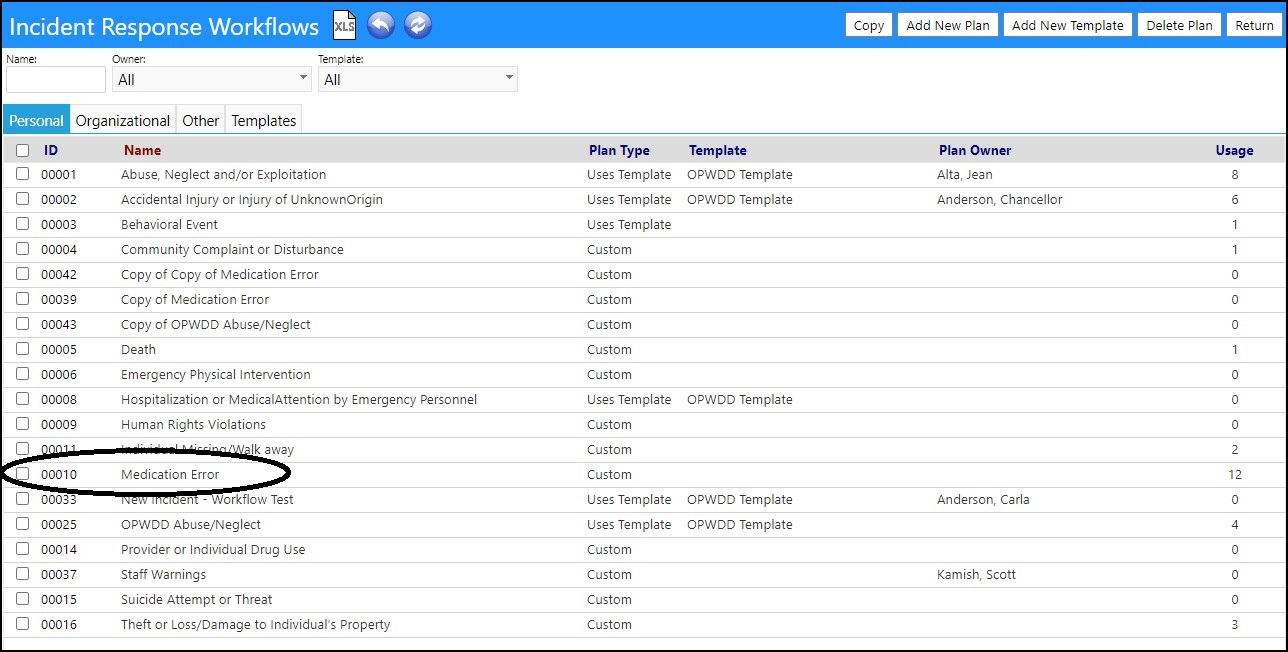Viewport: 1288px width, 652px height.
Task: Click the blue refresh icon
Action: pos(418,25)
